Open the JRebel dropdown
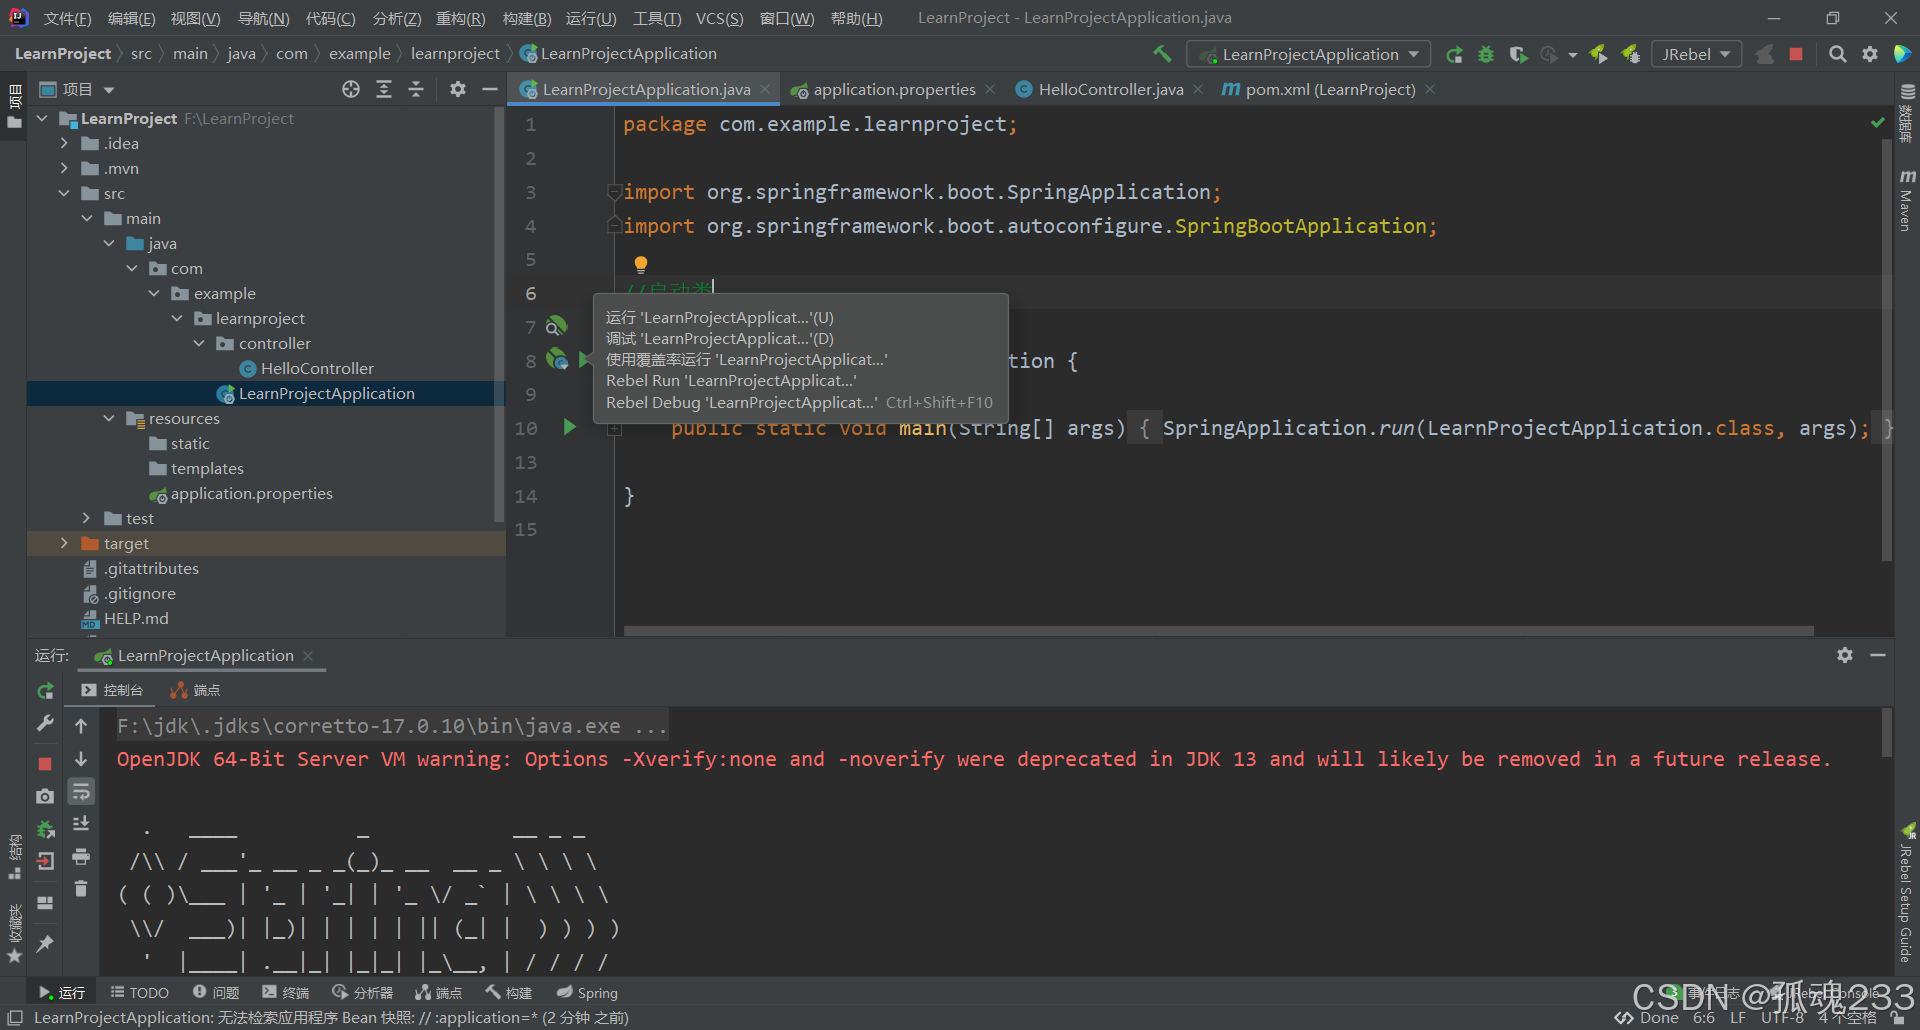1920x1030 pixels. pyautogui.click(x=1697, y=55)
